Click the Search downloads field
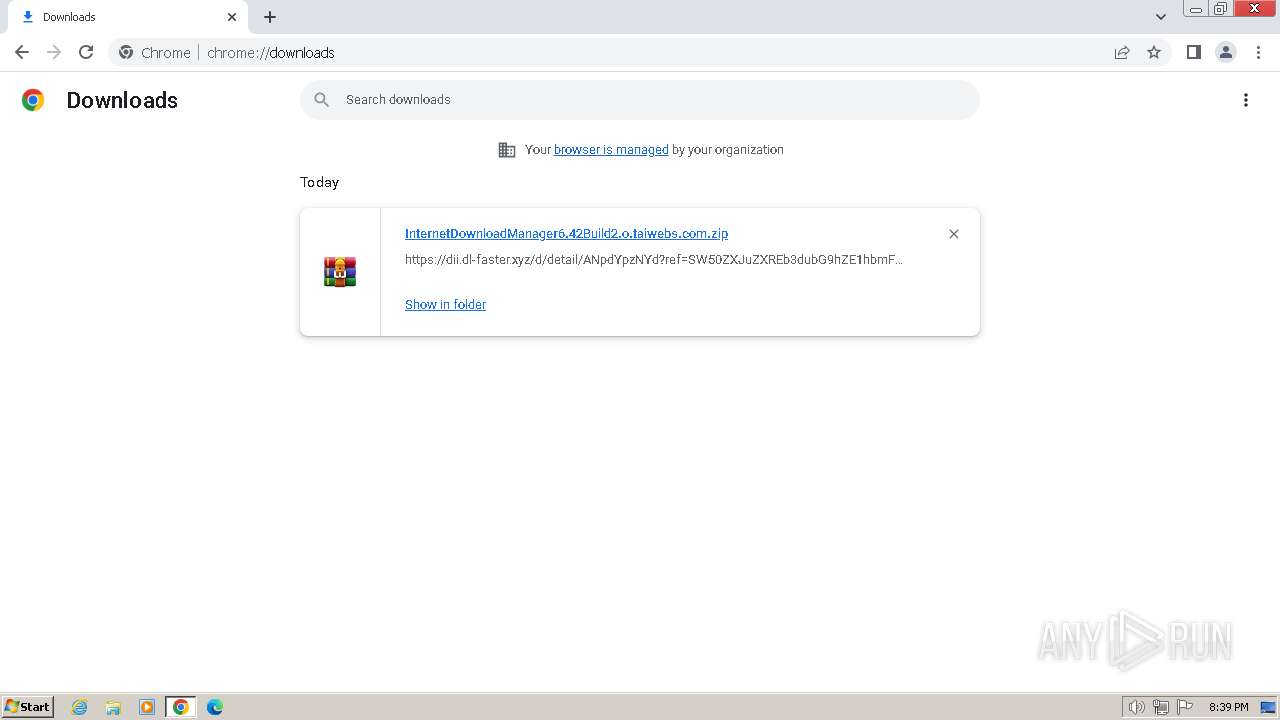 tap(640, 100)
